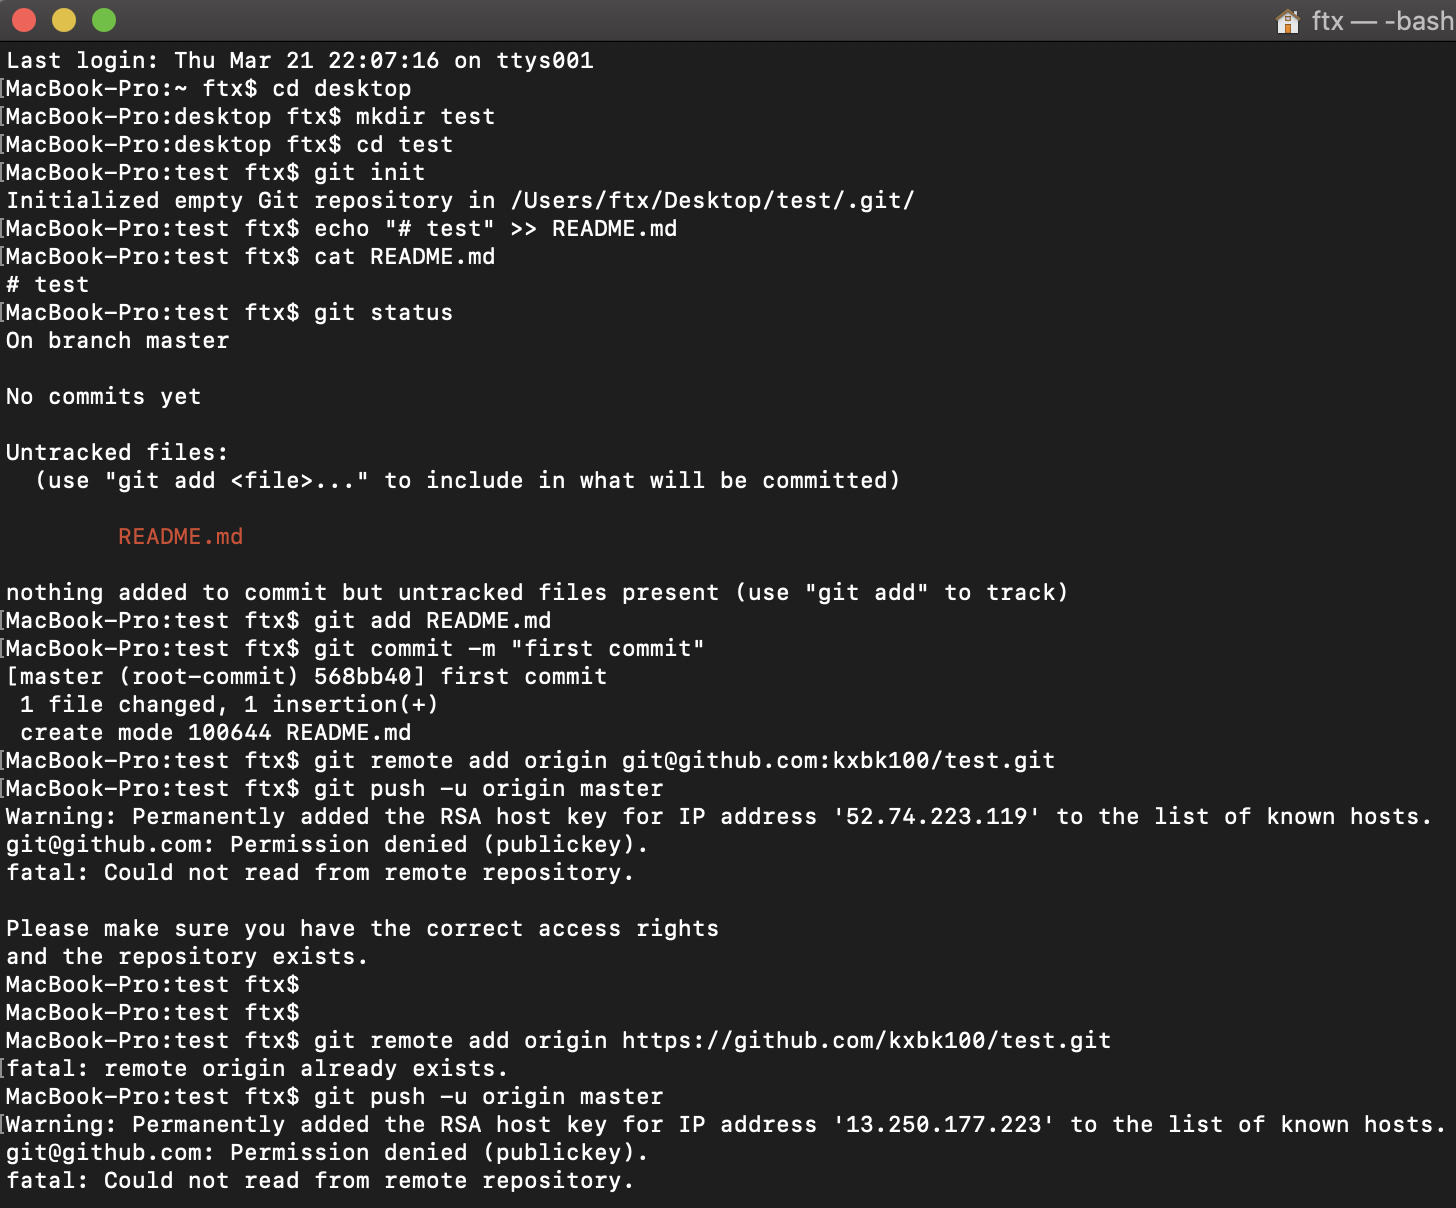Click the 'cd desktop' command line
The height and width of the screenshot is (1208, 1456).
click(208, 89)
